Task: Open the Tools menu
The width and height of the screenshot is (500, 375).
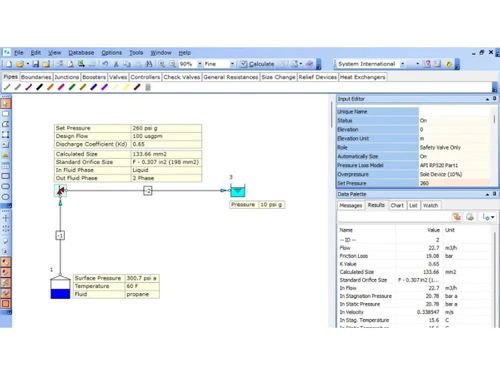Action: 136,53
